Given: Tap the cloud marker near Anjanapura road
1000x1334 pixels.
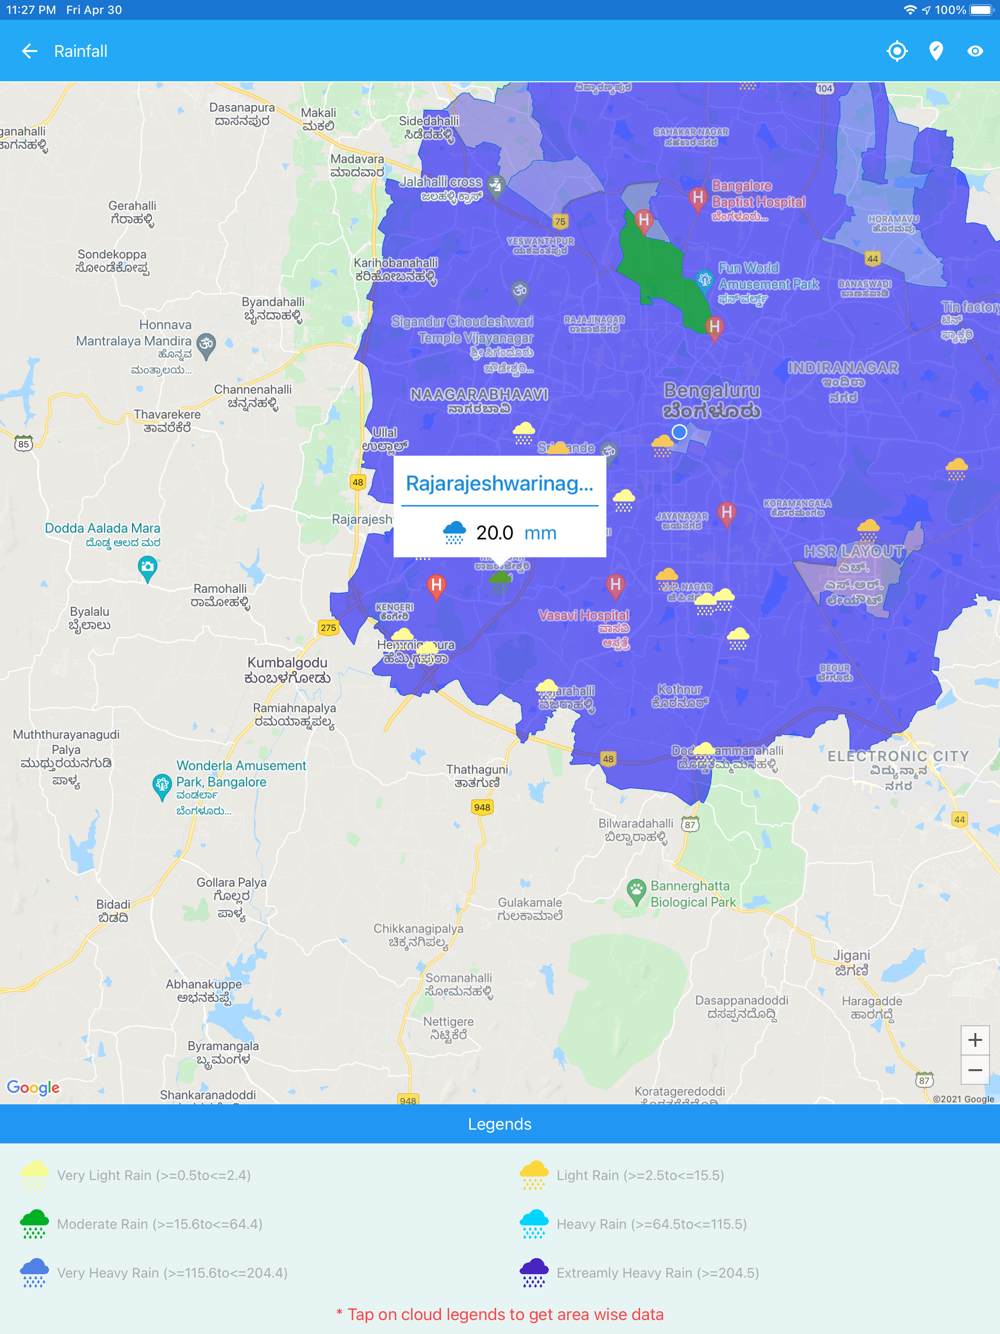Looking at the screenshot, I should [546, 691].
